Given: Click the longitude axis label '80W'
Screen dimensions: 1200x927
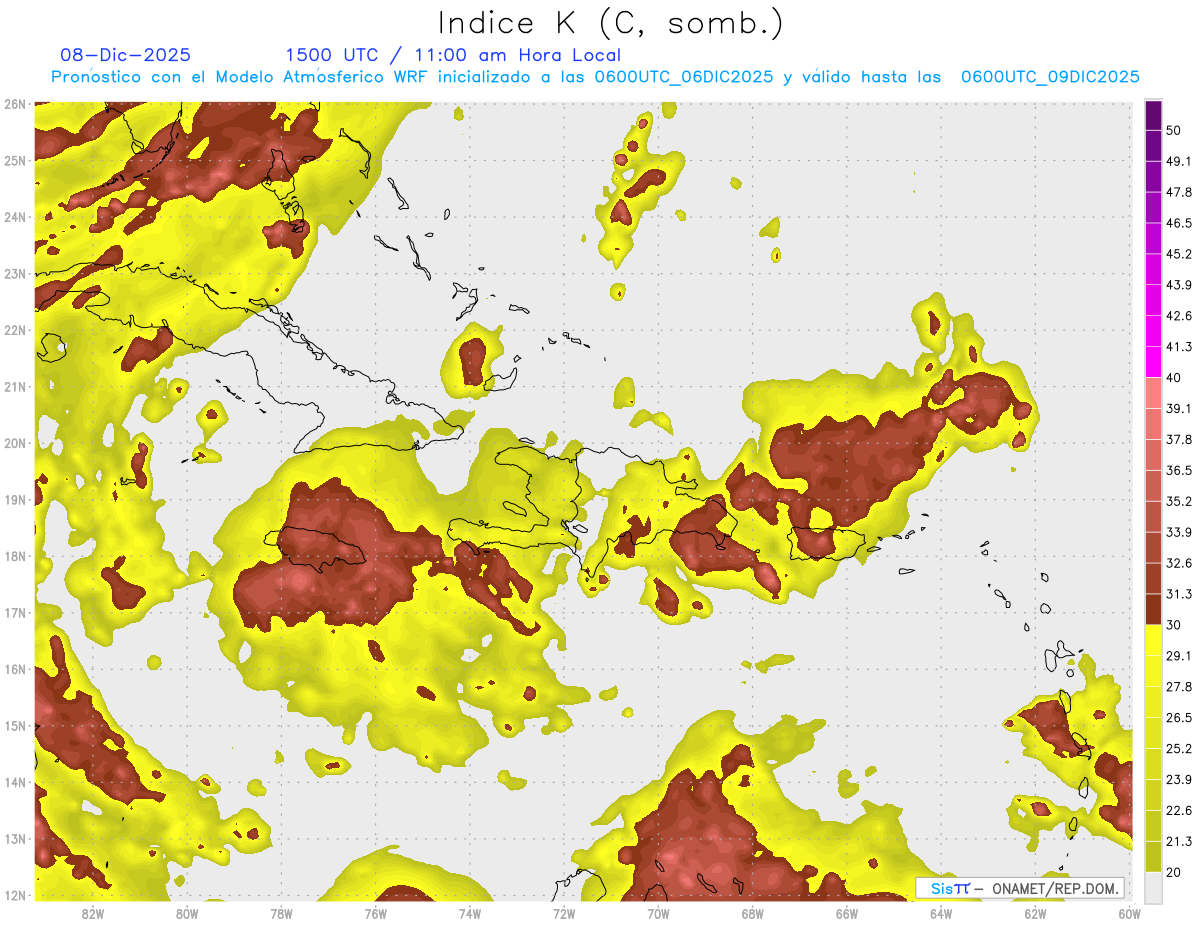Looking at the screenshot, I should coord(187,913).
